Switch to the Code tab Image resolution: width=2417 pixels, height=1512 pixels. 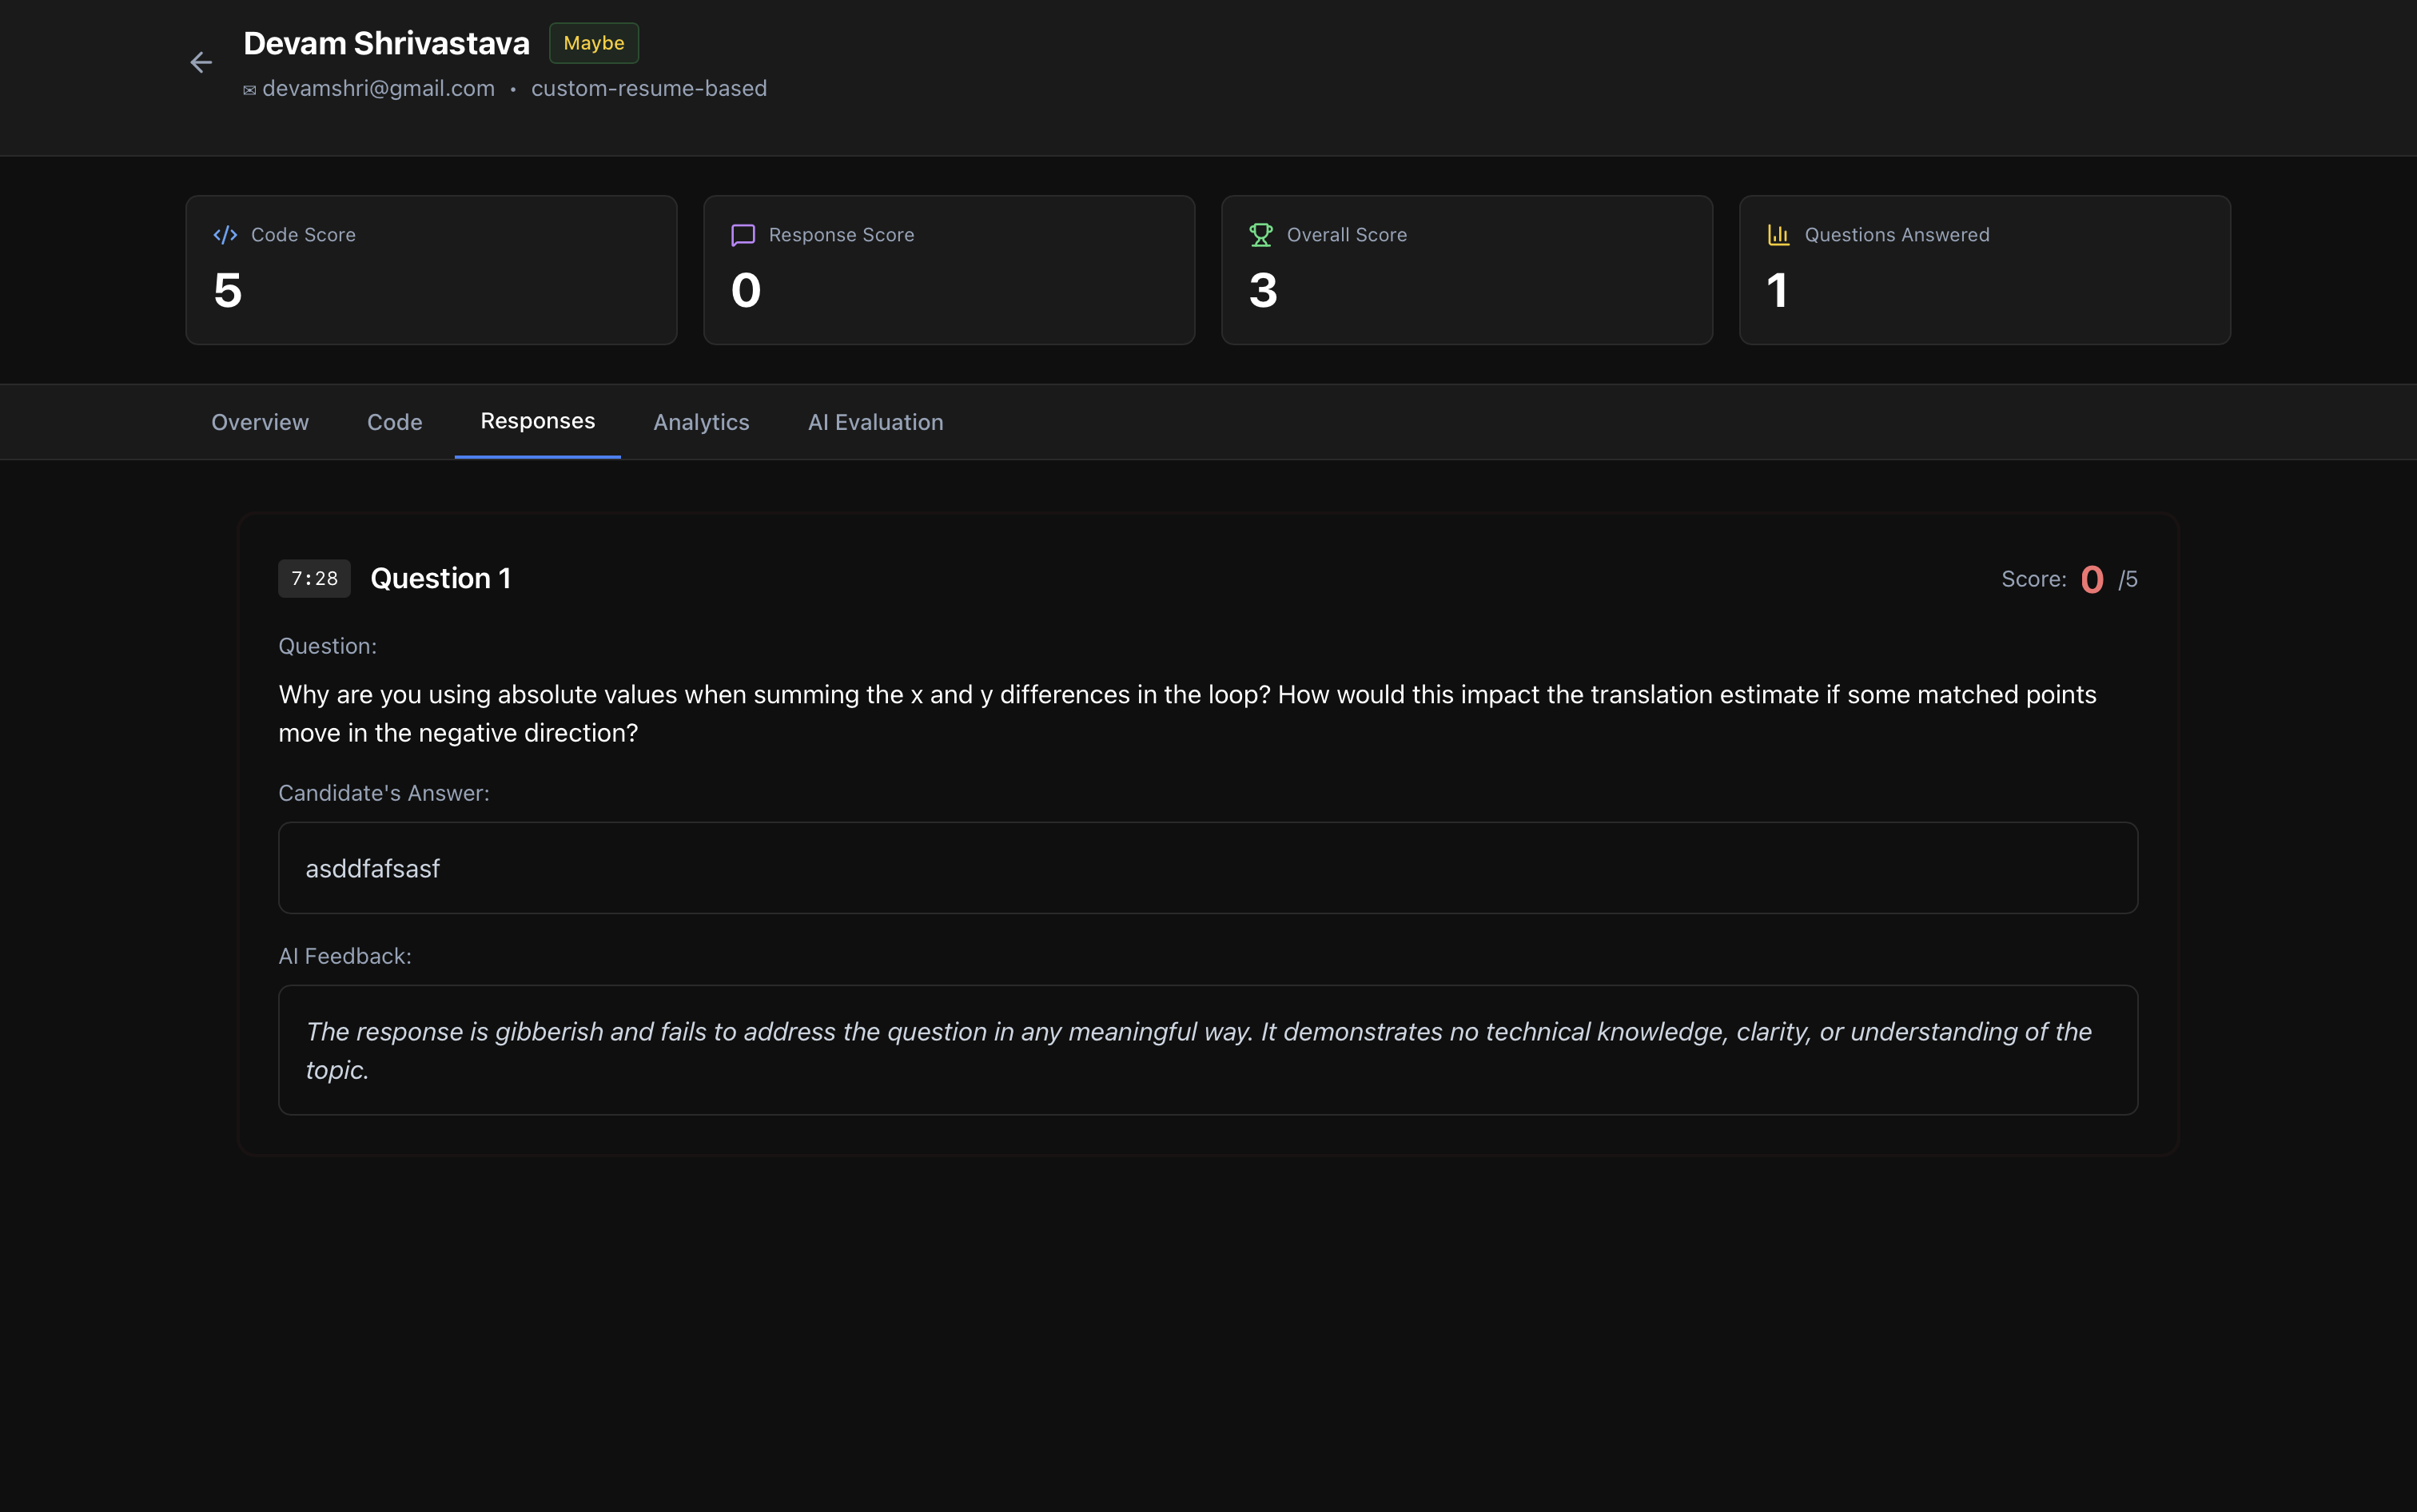click(394, 422)
